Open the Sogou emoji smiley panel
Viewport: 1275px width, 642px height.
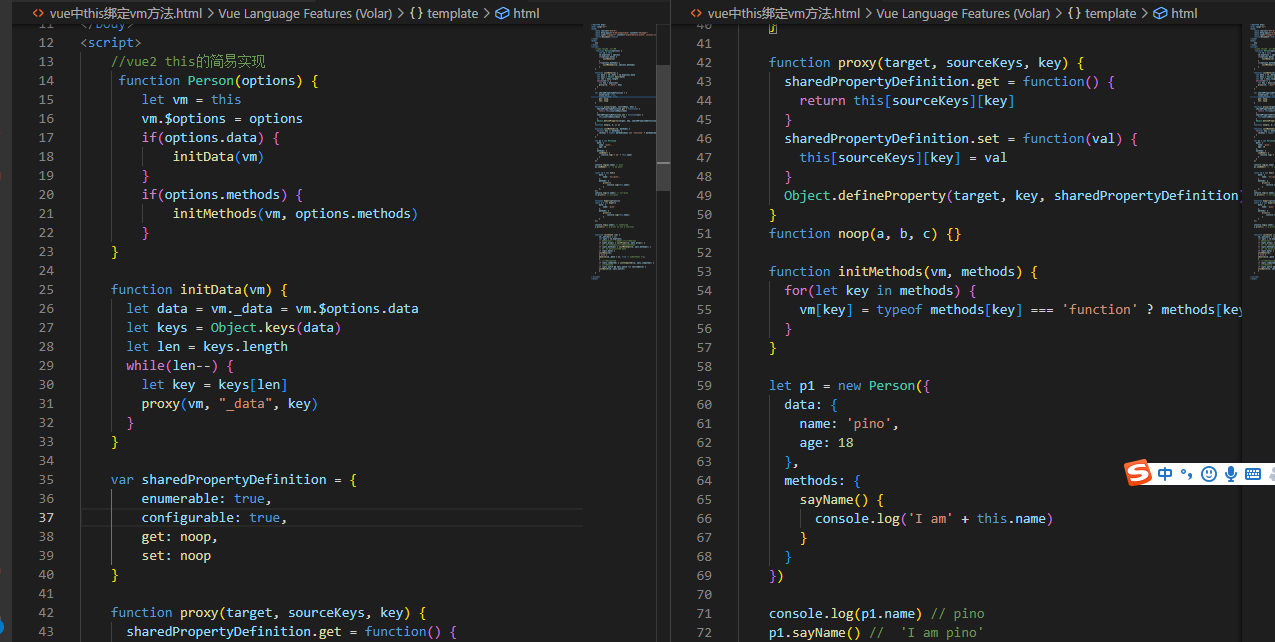tap(1209, 474)
